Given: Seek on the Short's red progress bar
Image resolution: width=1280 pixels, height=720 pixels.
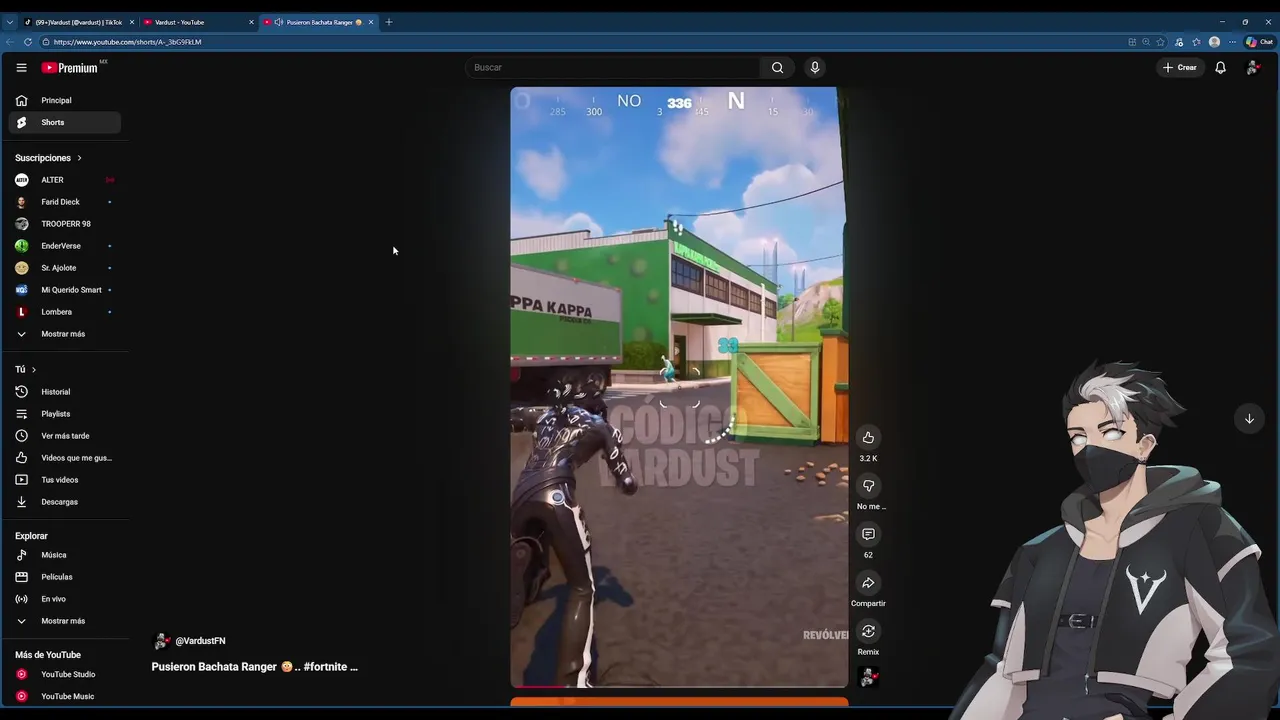Looking at the screenshot, I should click(679, 686).
